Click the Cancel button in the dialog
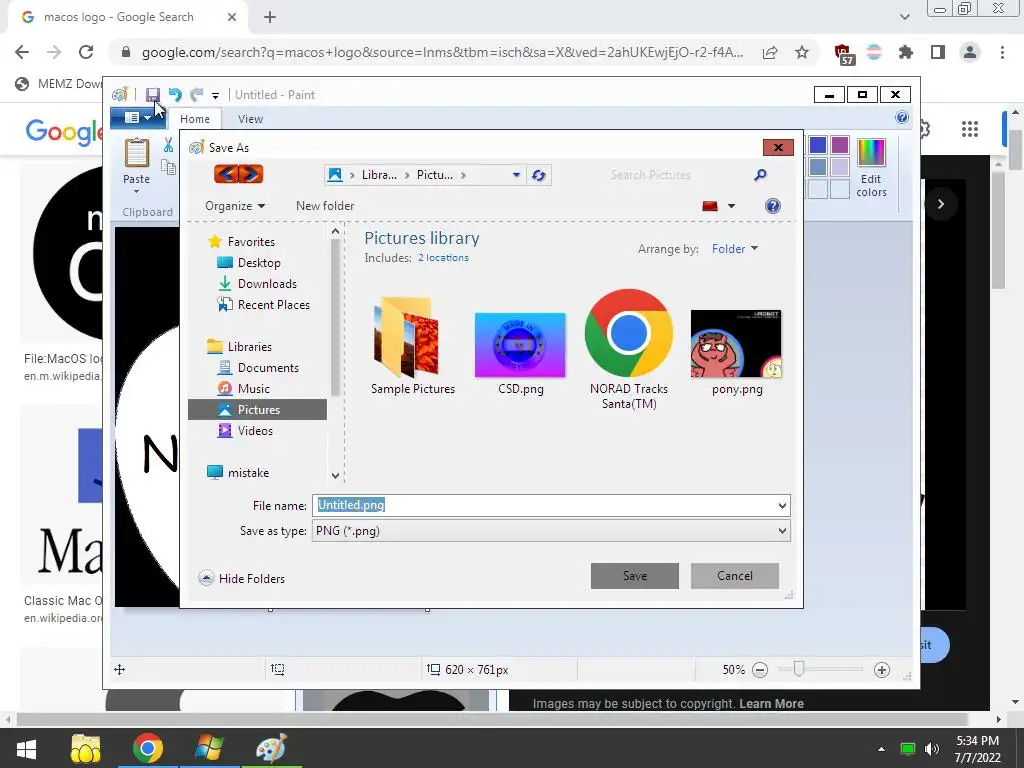This screenshot has height=768, width=1024. (735, 576)
